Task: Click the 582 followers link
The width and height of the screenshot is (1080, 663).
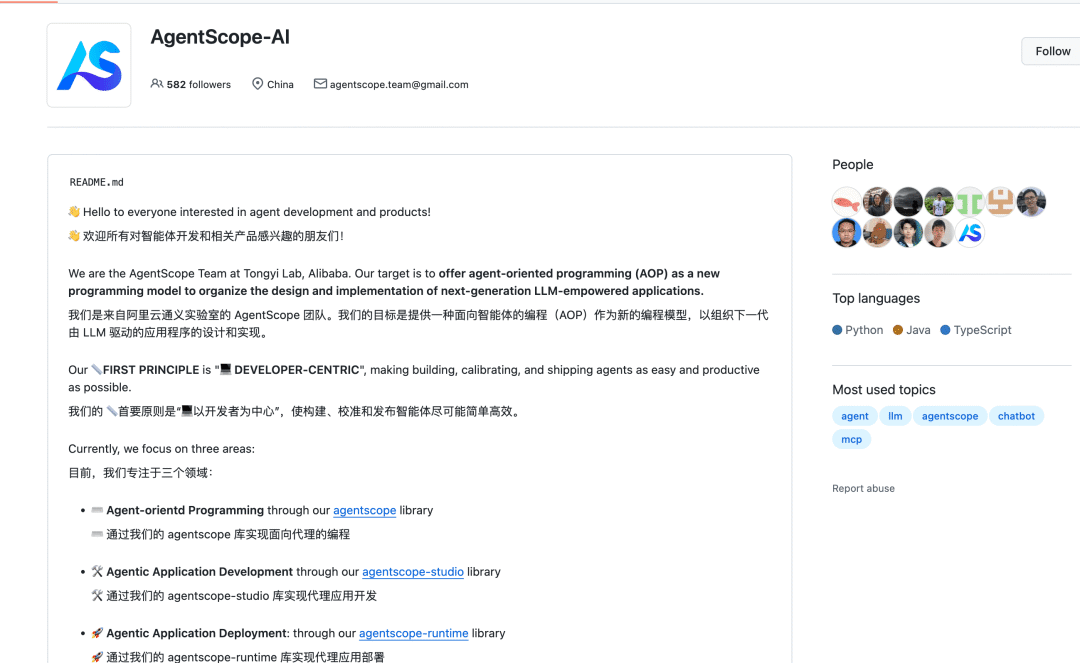Action: (x=198, y=84)
